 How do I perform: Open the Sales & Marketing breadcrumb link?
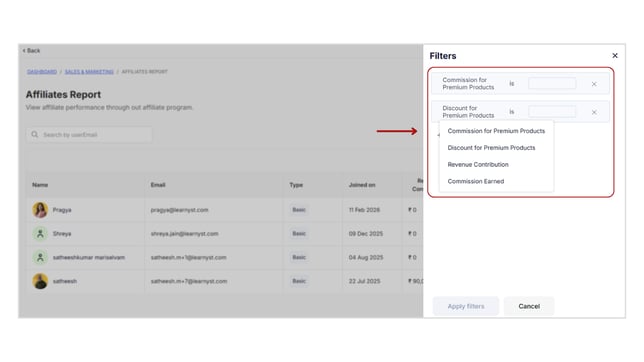(x=89, y=72)
